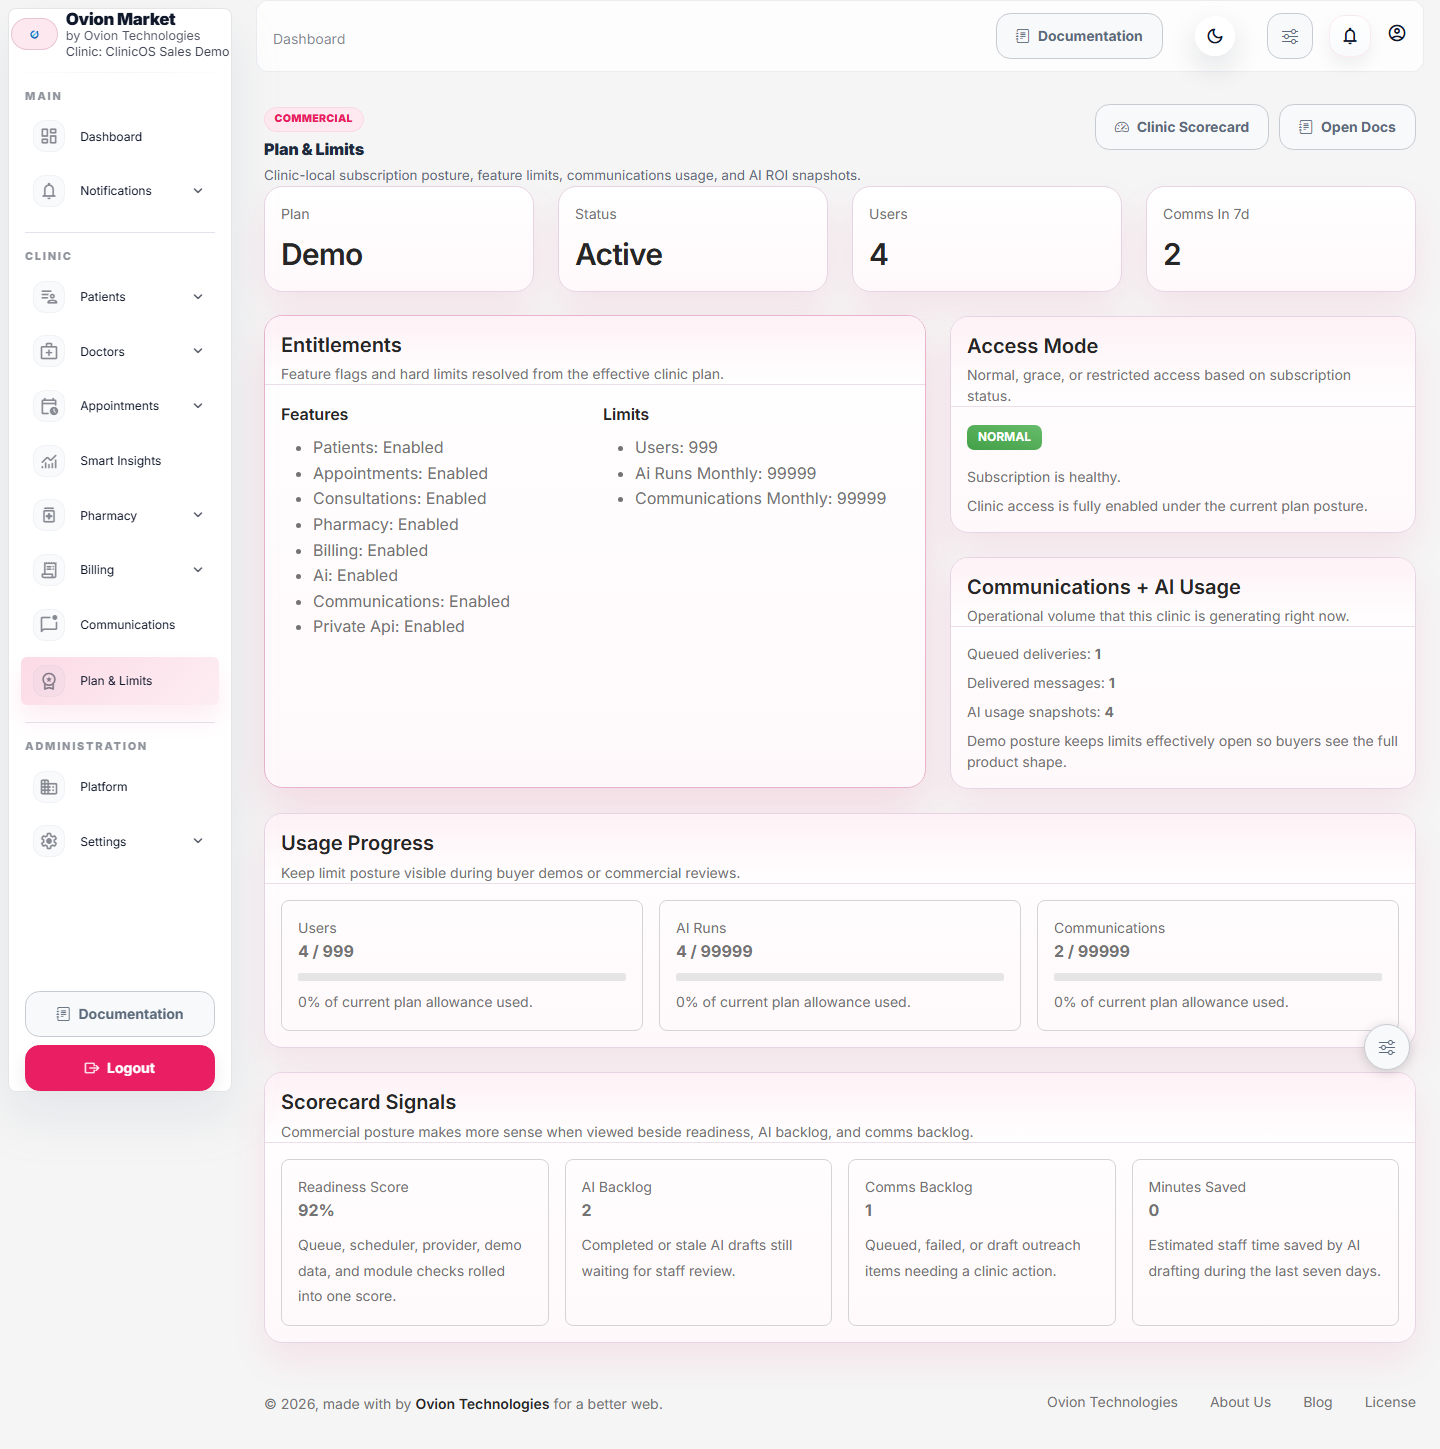Click the Settings gear icon in sidebar
1440x1449 pixels.
[x=49, y=841]
